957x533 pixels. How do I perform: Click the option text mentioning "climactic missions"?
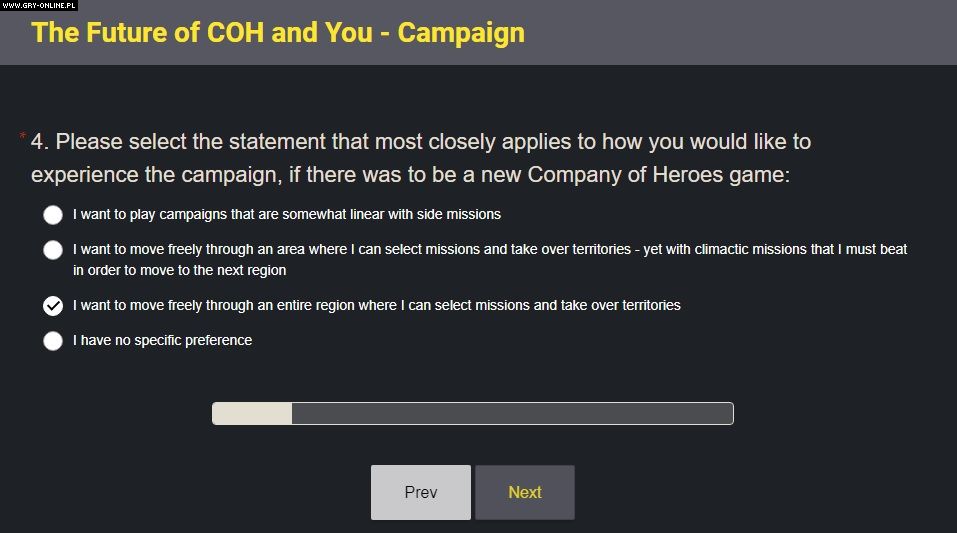pos(490,249)
